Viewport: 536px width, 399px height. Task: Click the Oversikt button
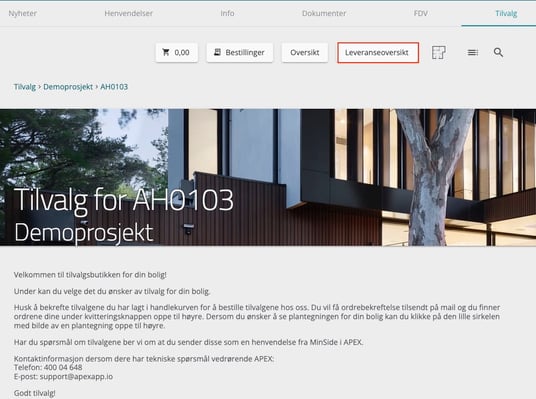305,52
